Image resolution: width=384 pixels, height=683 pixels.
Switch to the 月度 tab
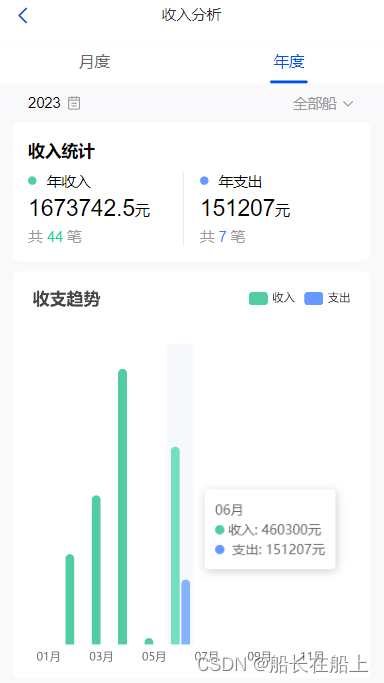tap(94, 61)
